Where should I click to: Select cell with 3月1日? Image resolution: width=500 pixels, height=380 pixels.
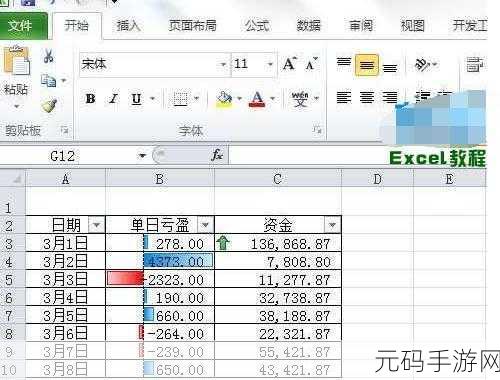[65, 243]
